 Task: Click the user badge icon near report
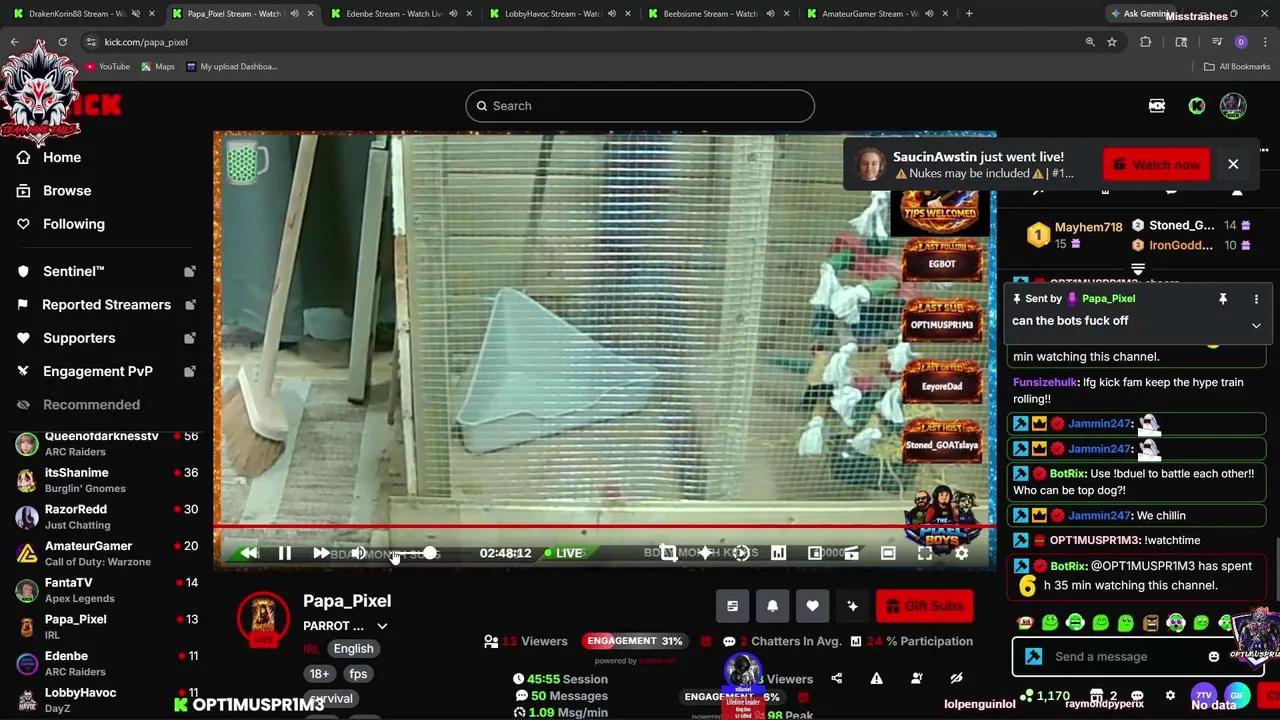916,678
